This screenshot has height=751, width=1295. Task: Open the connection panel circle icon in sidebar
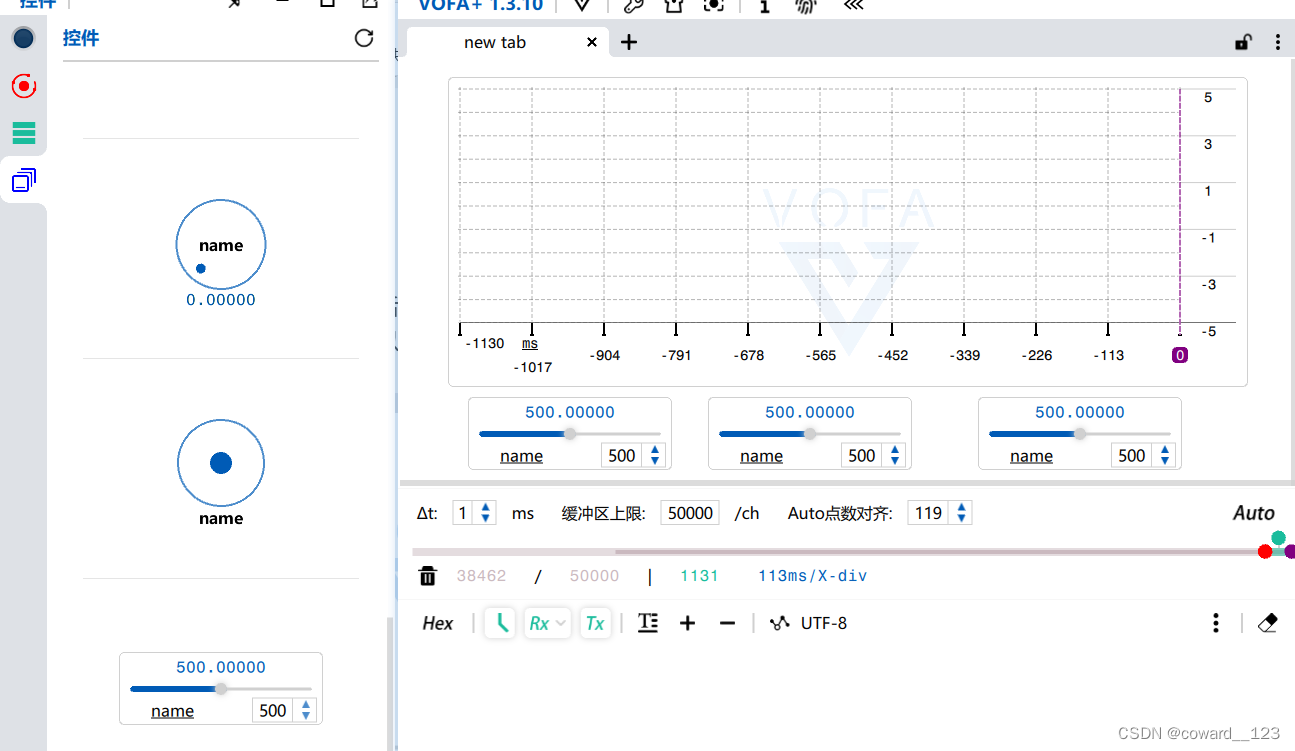24,39
